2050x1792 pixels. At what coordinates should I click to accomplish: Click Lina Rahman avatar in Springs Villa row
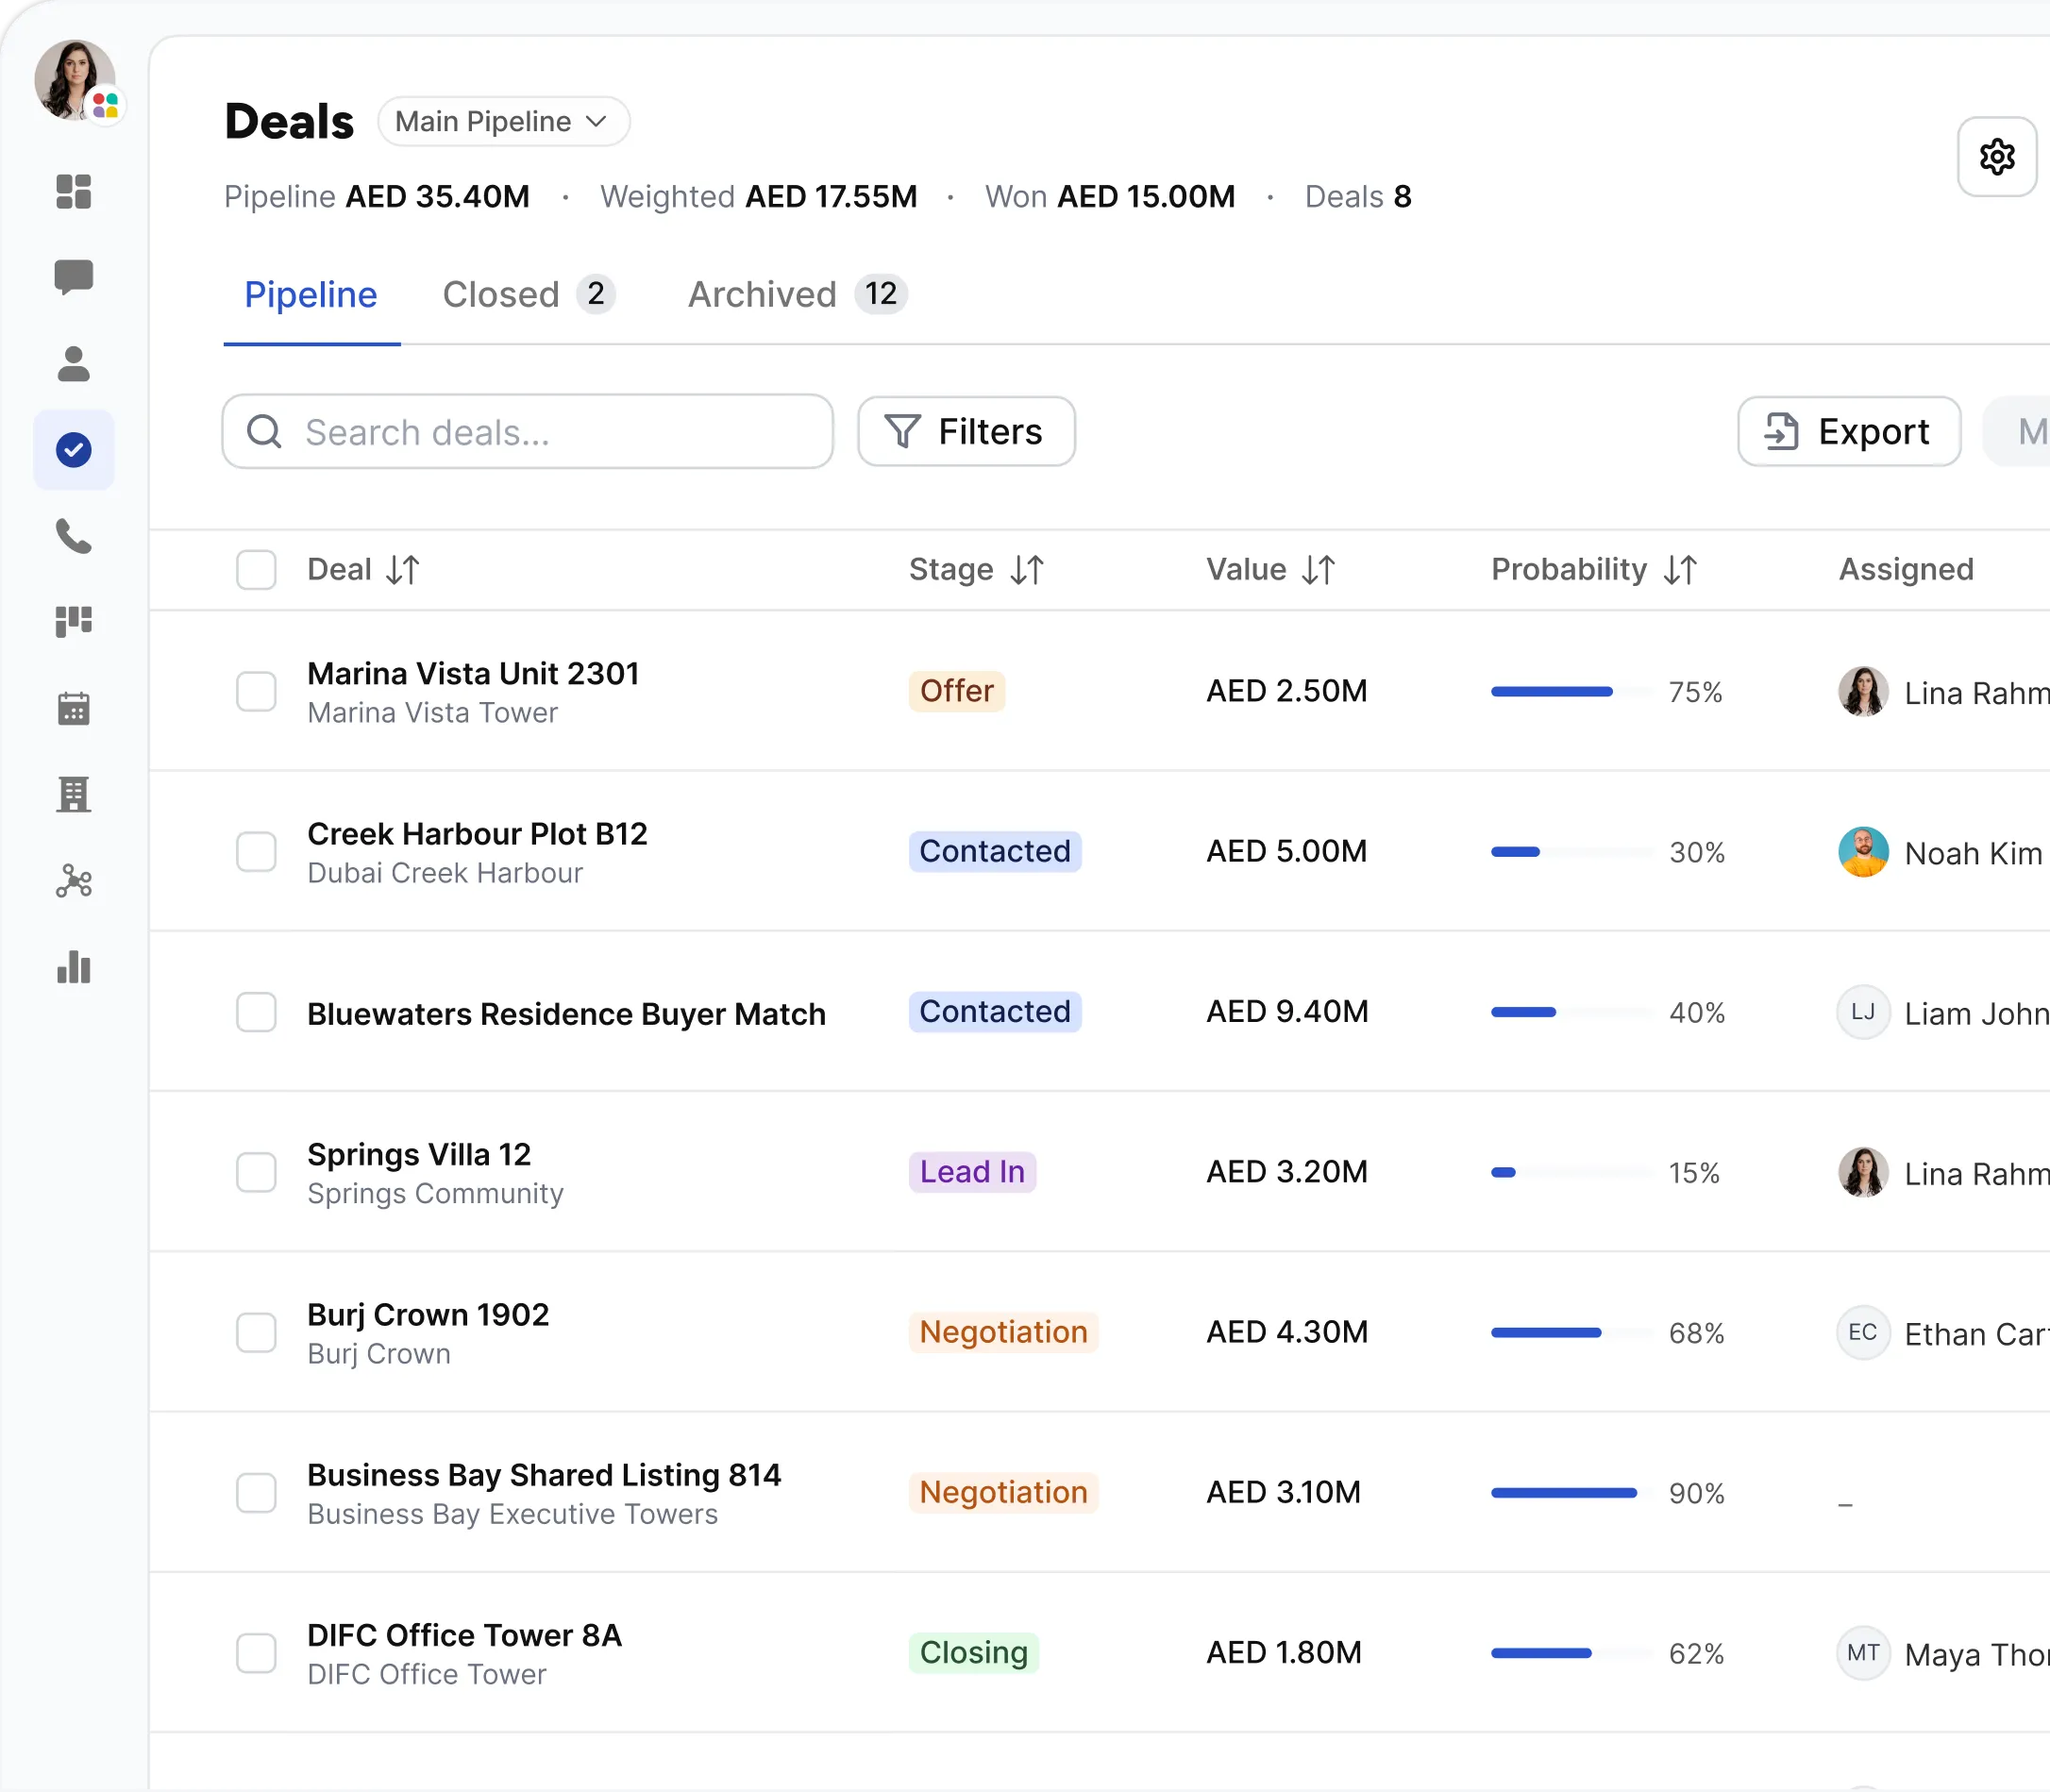1863,1172
